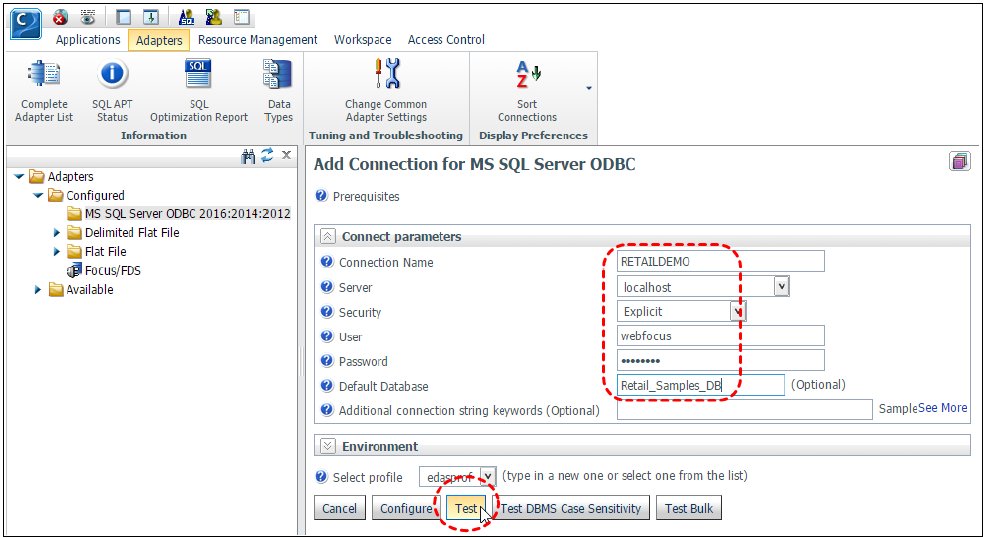Expand the Delimited Flat File node
Screen dimensions: 985x538
(x=57, y=233)
